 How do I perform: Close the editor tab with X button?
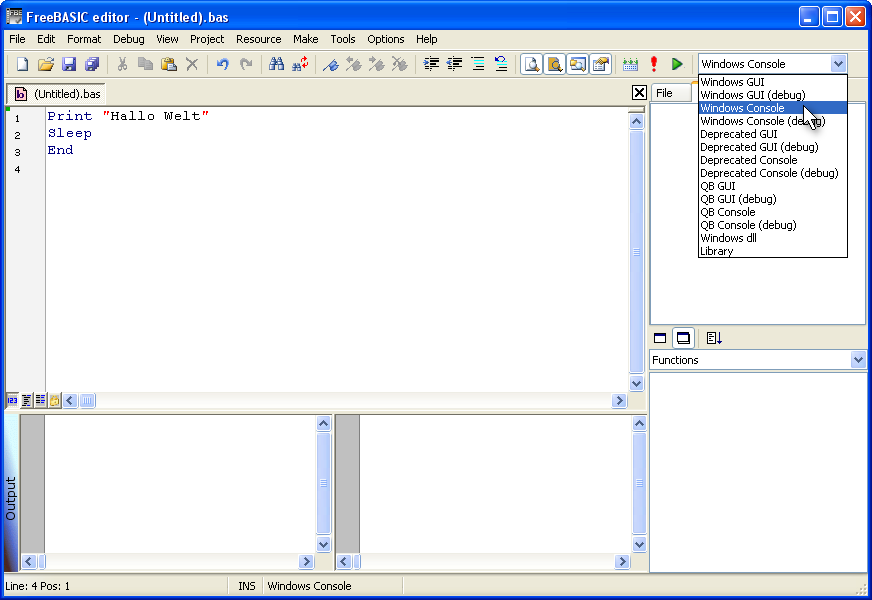click(x=640, y=93)
